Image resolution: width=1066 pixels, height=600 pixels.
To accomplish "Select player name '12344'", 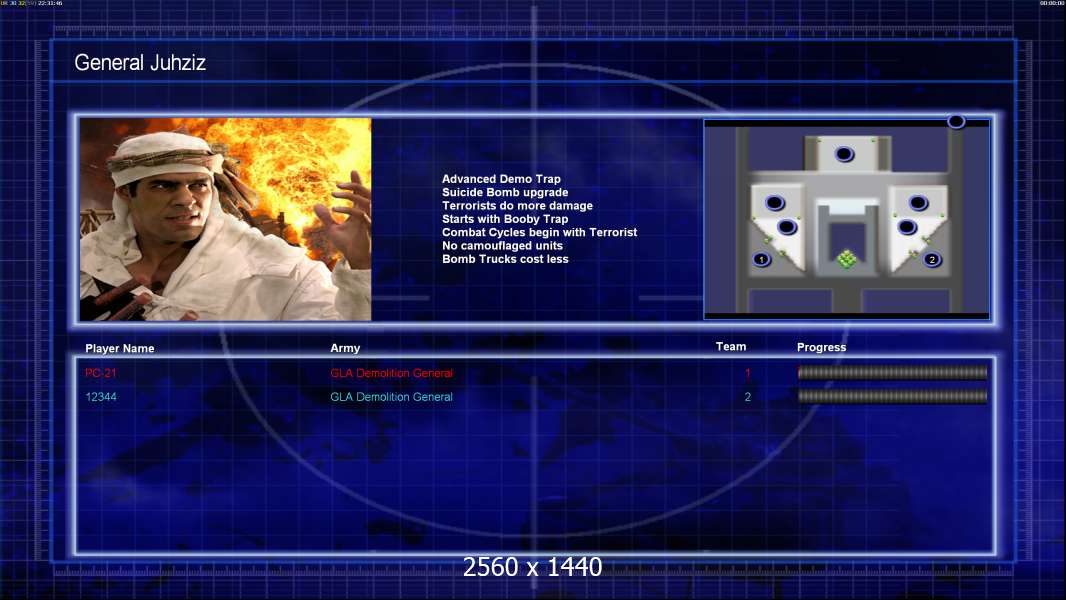I will pyautogui.click(x=101, y=397).
